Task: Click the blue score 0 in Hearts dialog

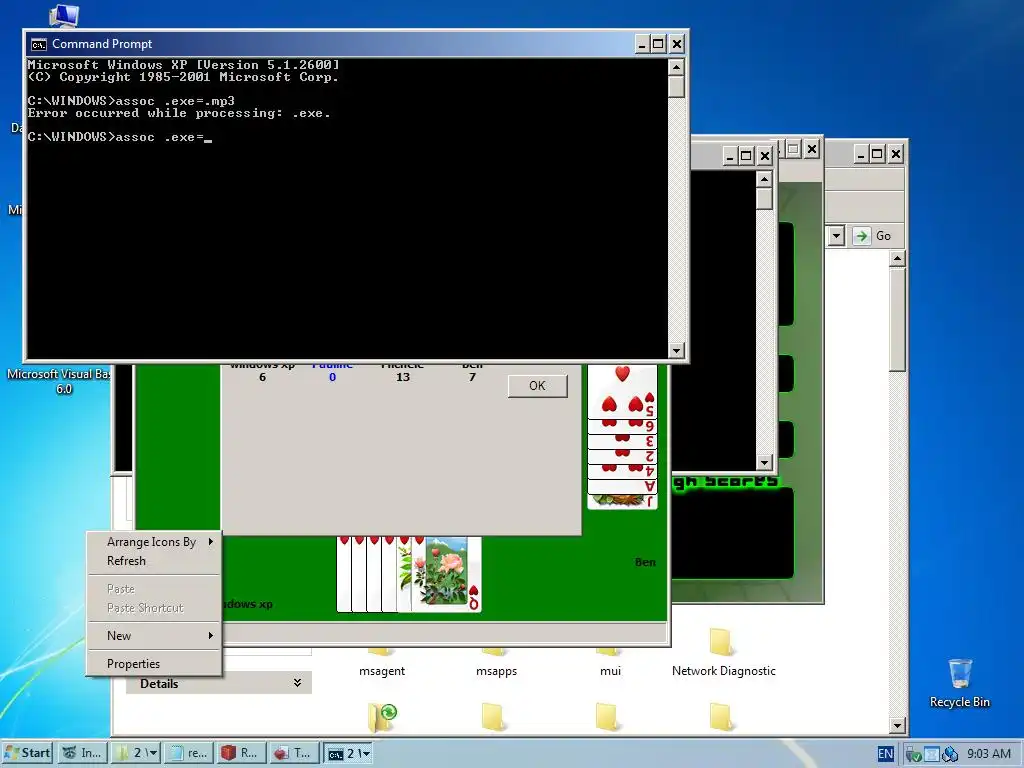Action: click(332, 377)
